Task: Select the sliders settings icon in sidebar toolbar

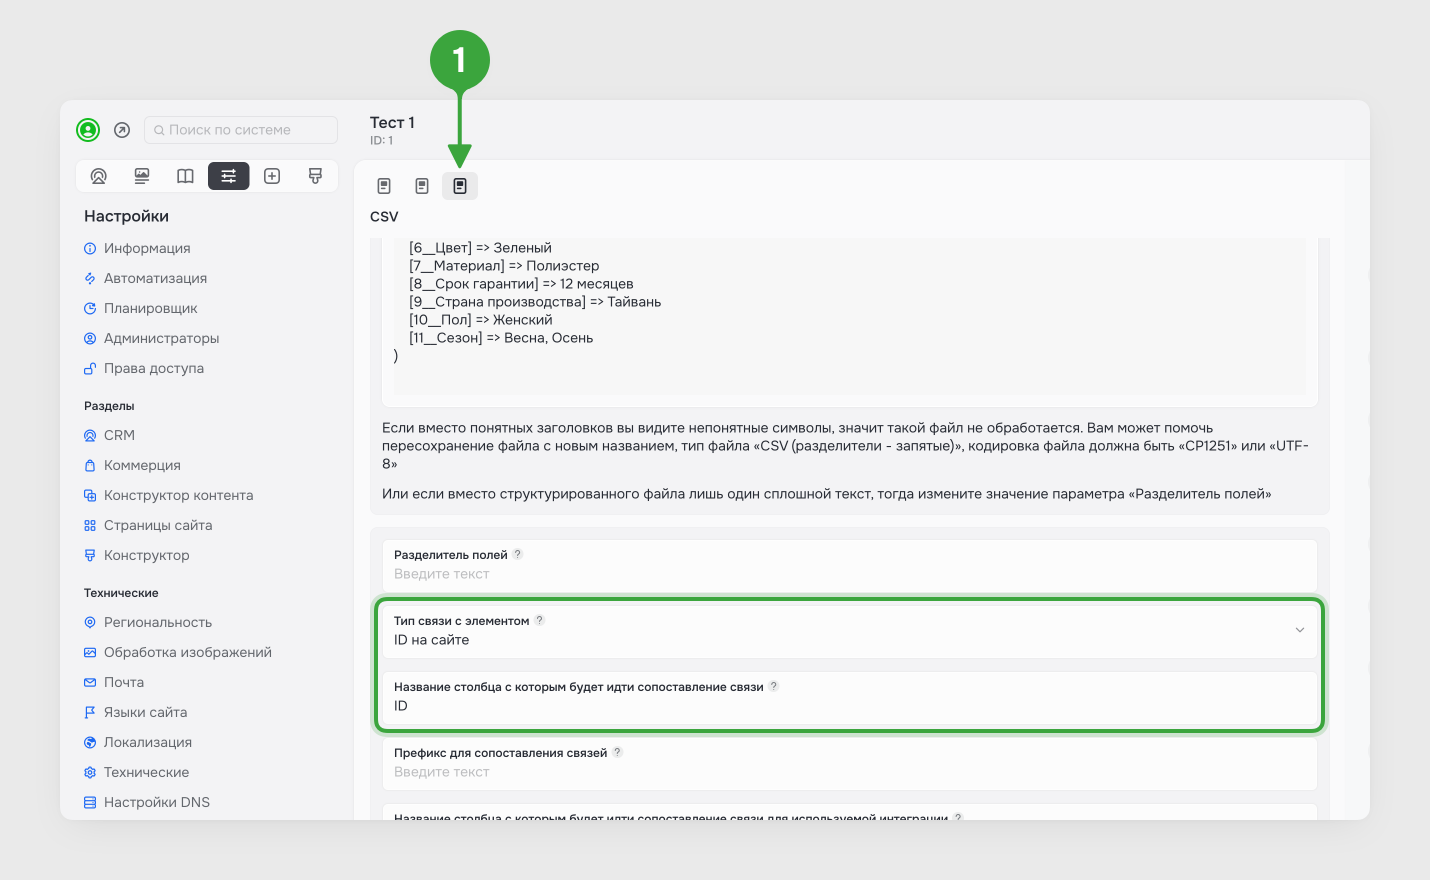Action: (228, 176)
